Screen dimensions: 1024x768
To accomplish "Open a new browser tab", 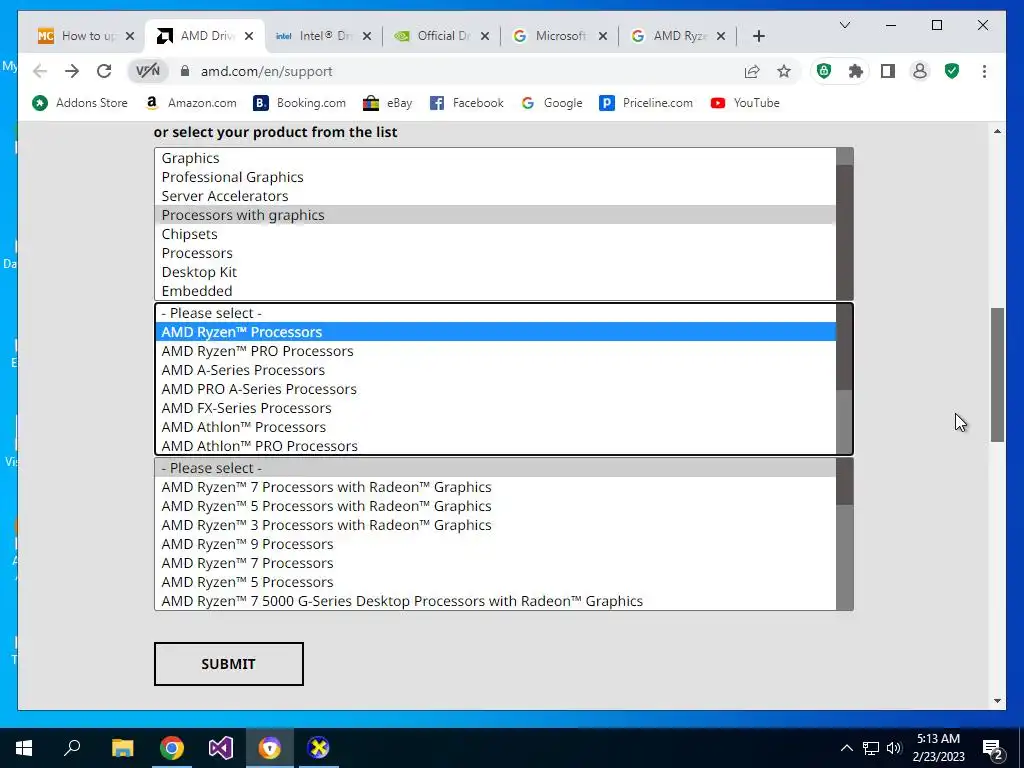I will click(758, 36).
